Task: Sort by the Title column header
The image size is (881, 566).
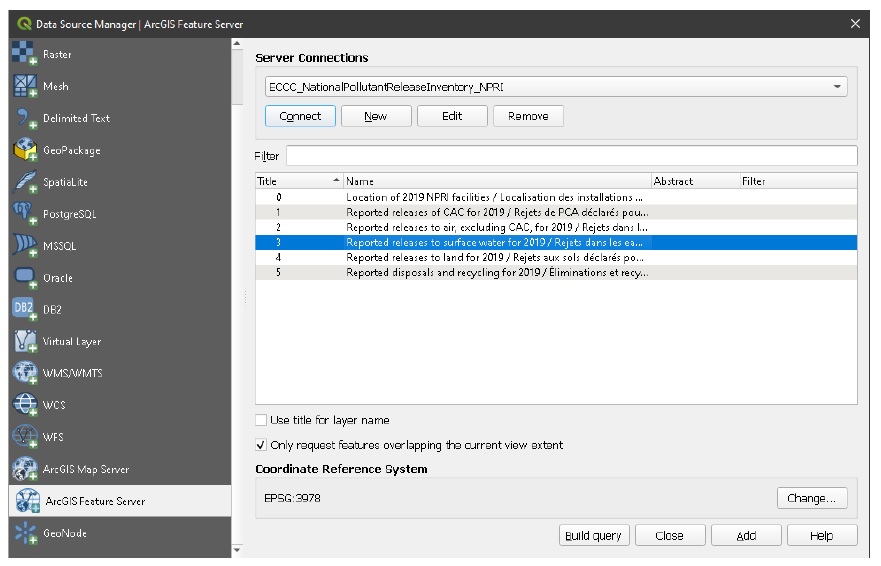Action: tap(299, 181)
